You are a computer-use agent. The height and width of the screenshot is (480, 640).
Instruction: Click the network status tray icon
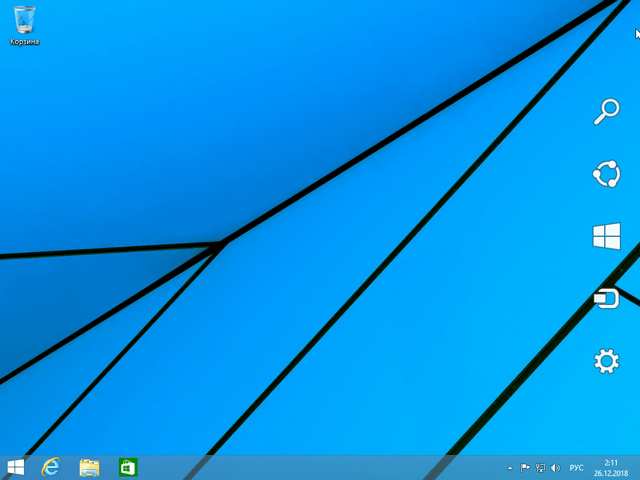click(x=540, y=467)
